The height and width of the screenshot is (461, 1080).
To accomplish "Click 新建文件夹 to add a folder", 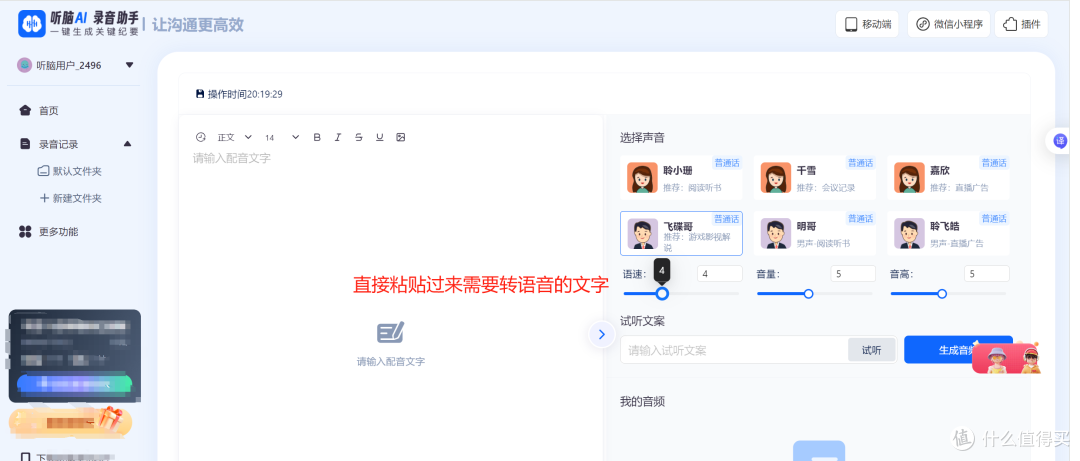I will 70,198.
